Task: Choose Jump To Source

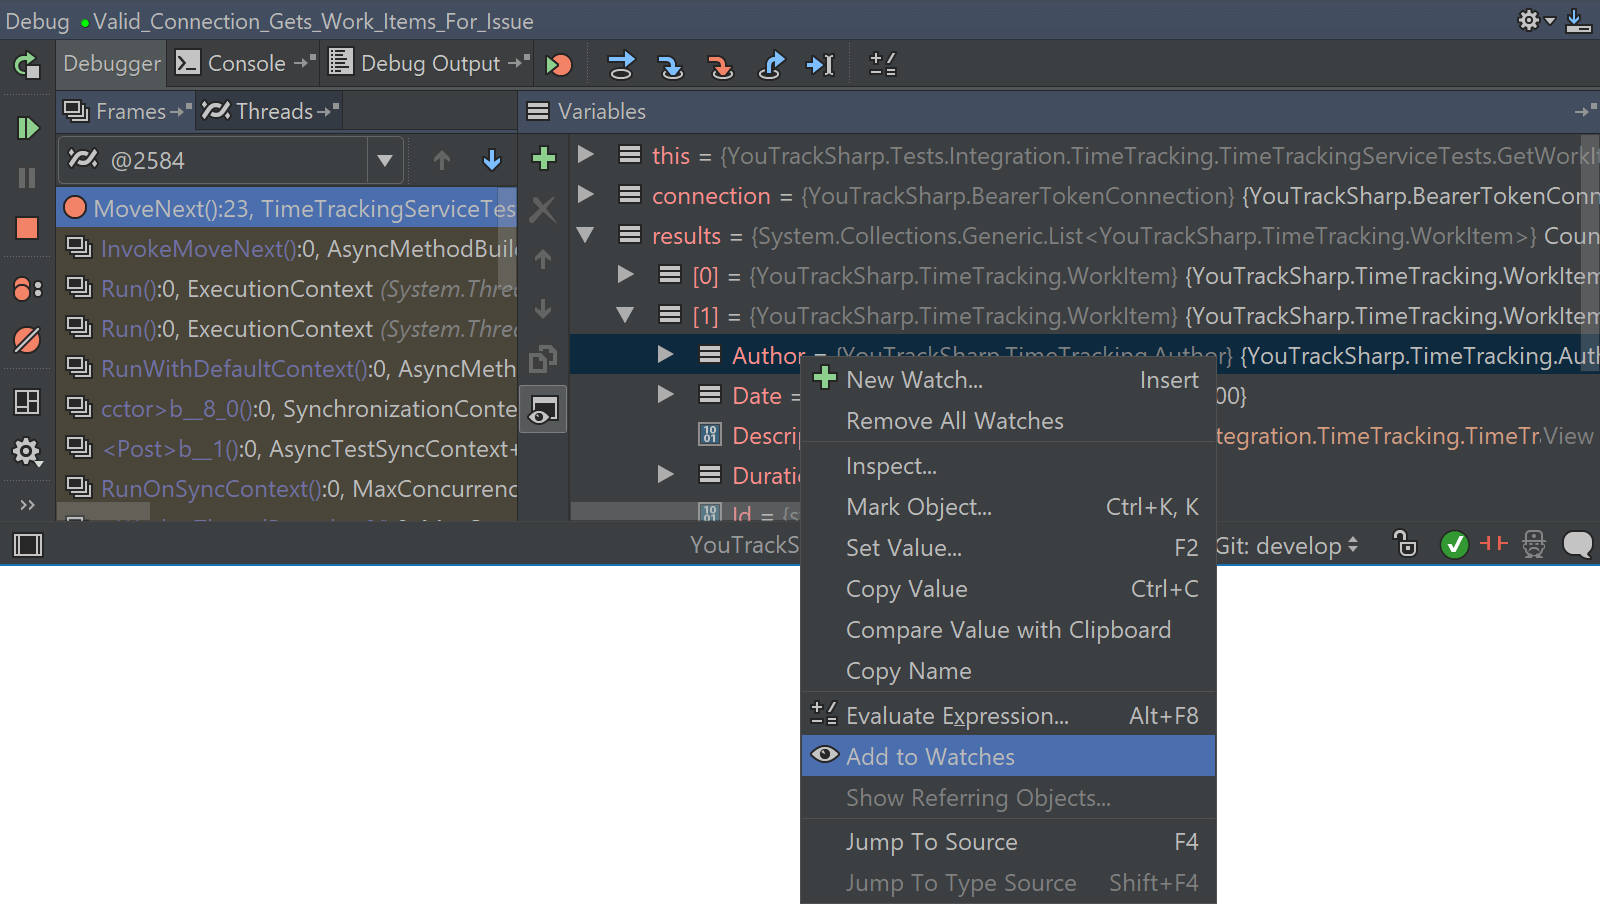Action: click(1008, 842)
